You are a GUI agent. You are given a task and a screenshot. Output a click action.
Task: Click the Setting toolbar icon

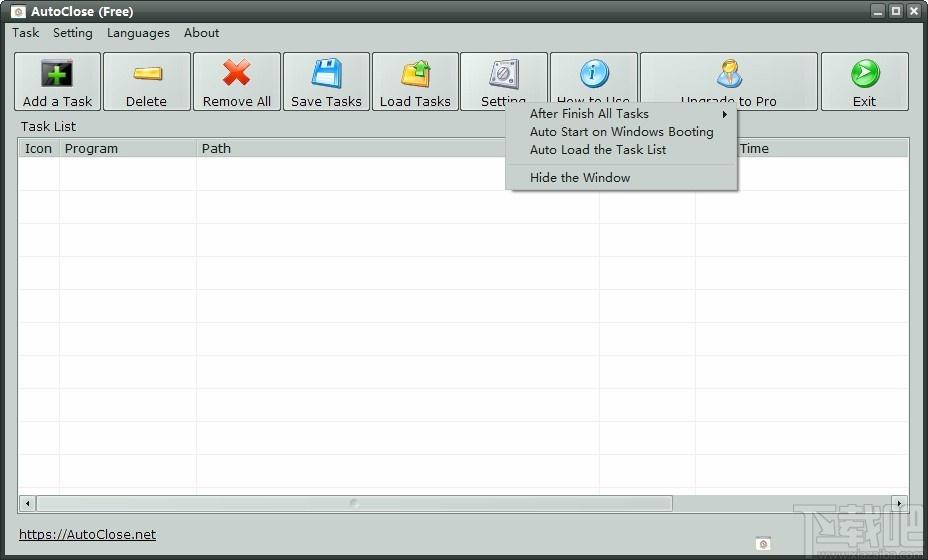[x=504, y=74]
